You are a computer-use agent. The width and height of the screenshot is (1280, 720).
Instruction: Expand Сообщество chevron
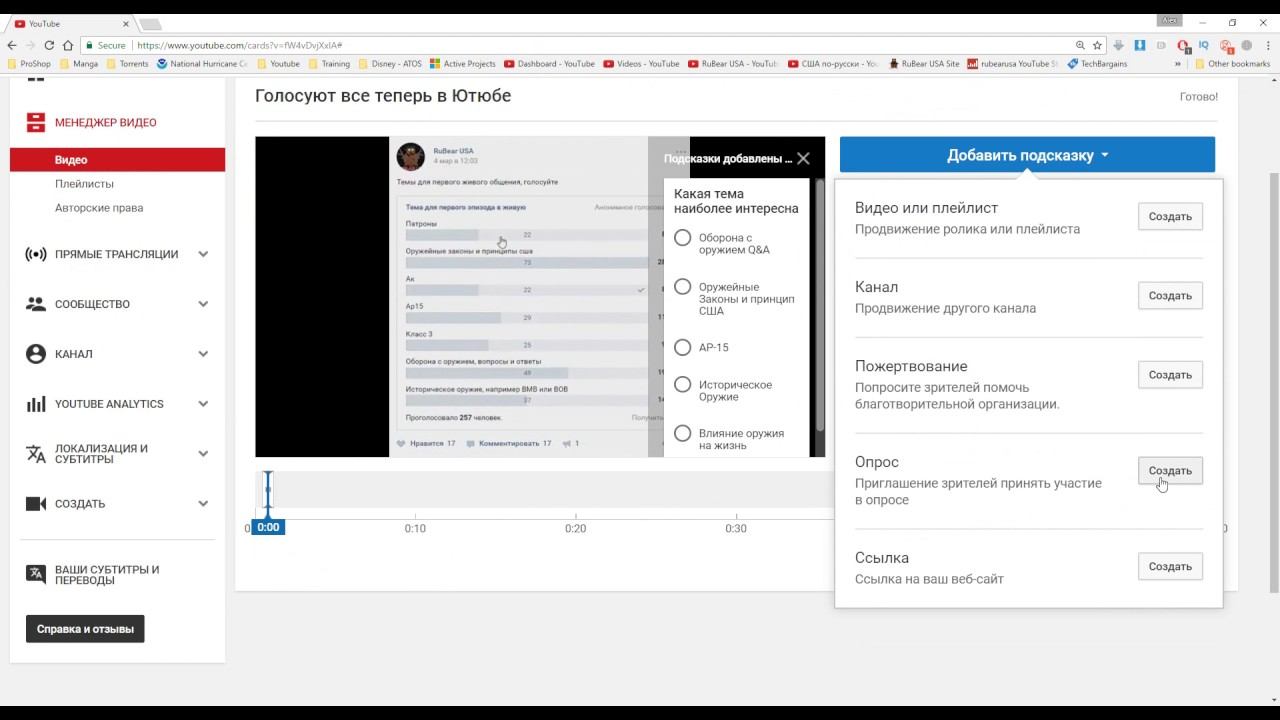203,304
